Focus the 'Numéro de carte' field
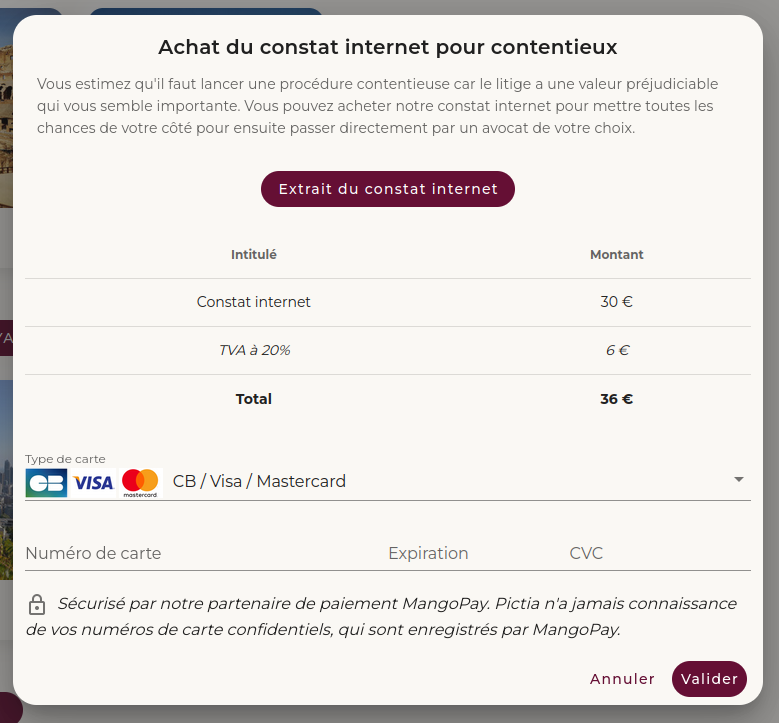This screenshot has height=723, width=779. (93, 553)
